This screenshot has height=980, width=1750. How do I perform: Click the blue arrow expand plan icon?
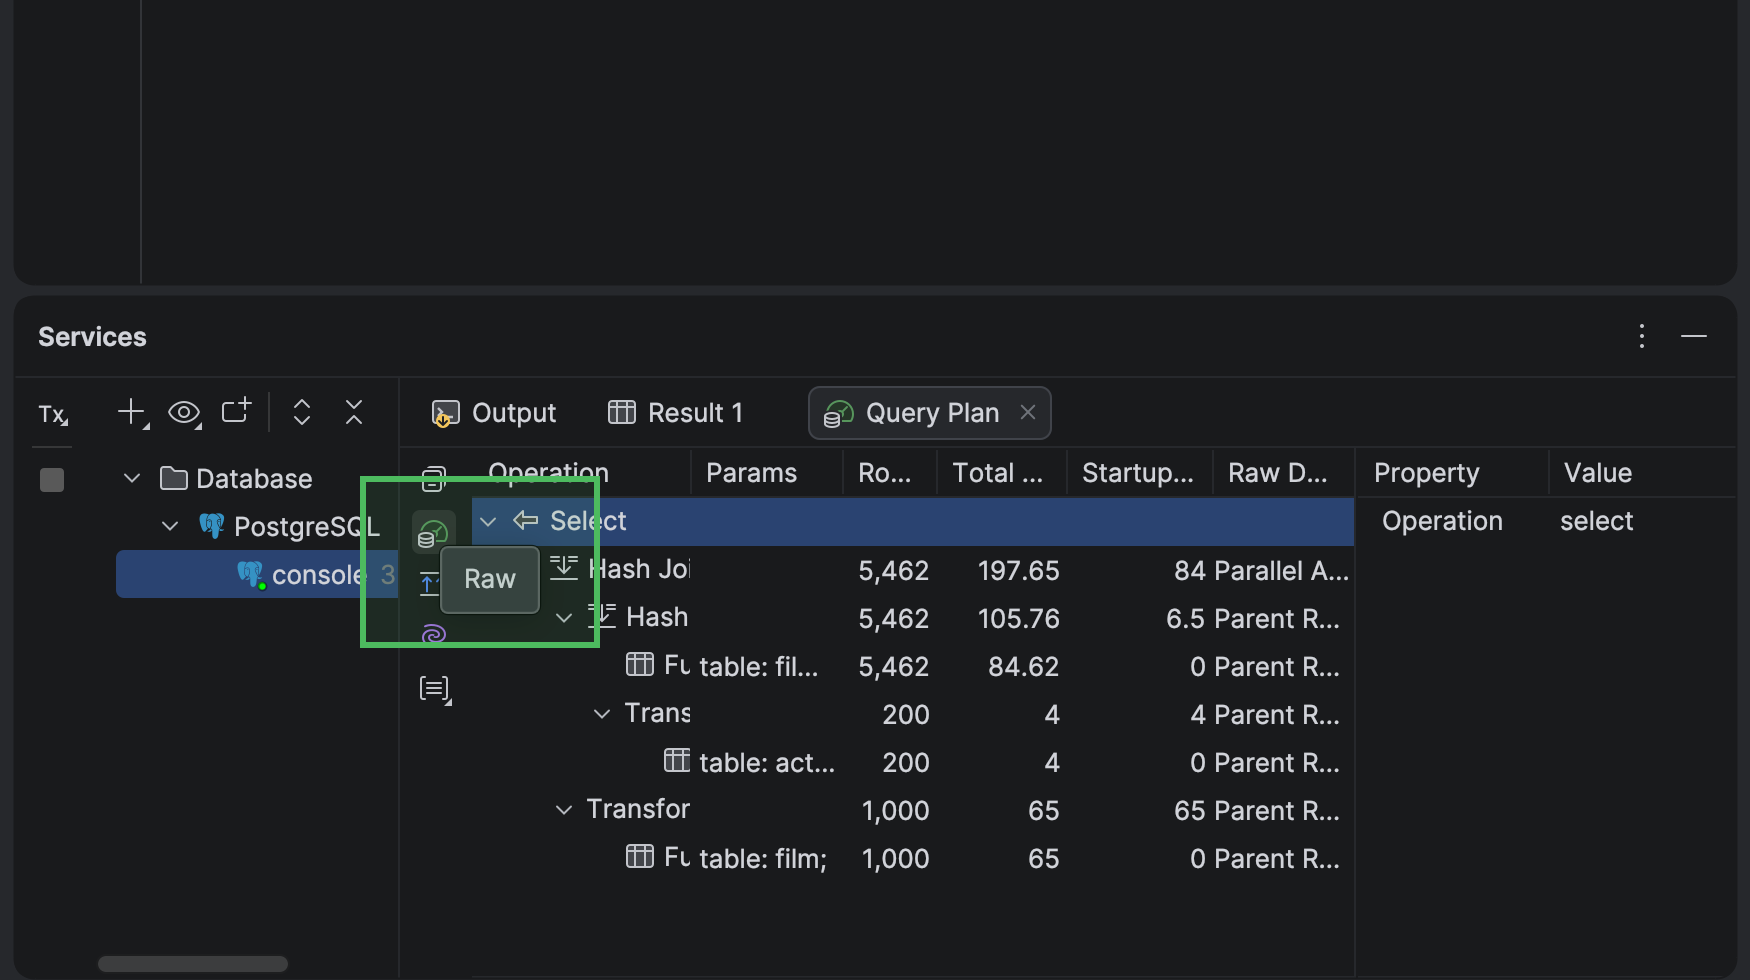tap(429, 583)
